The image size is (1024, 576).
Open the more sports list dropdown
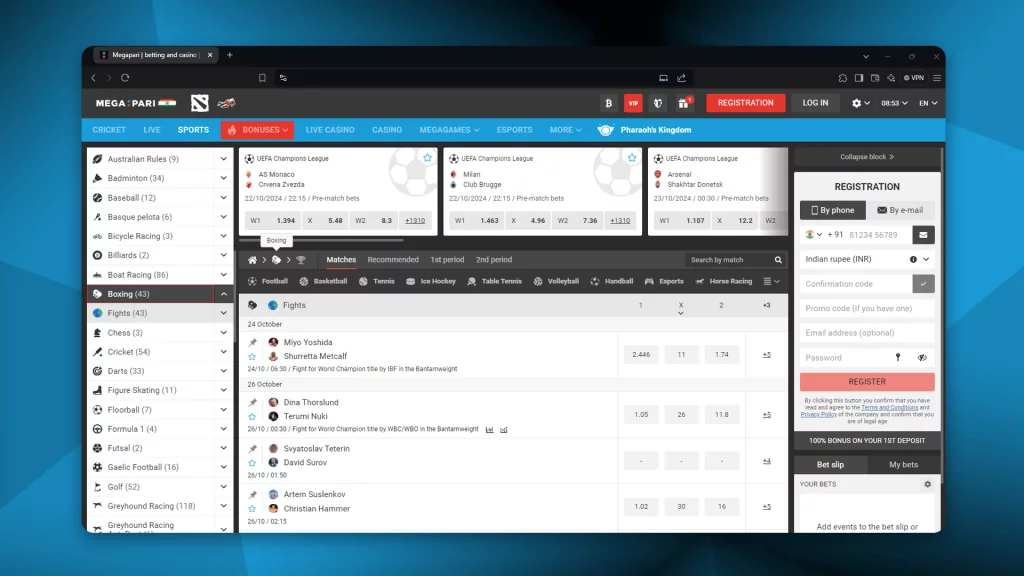(x=771, y=281)
